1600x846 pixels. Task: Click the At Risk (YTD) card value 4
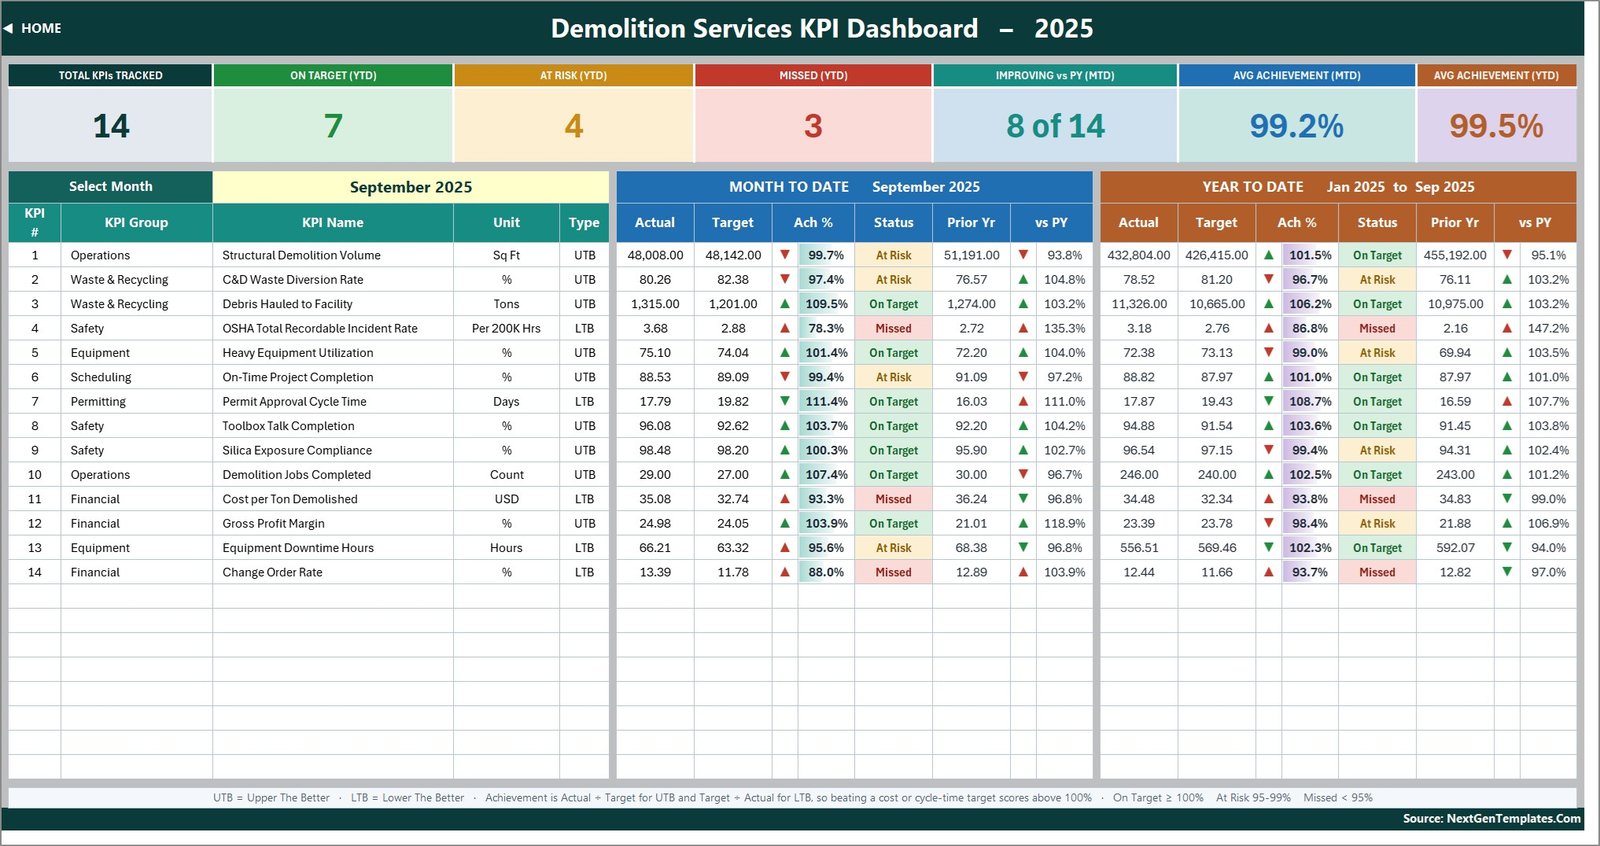click(x=573, y=126)
